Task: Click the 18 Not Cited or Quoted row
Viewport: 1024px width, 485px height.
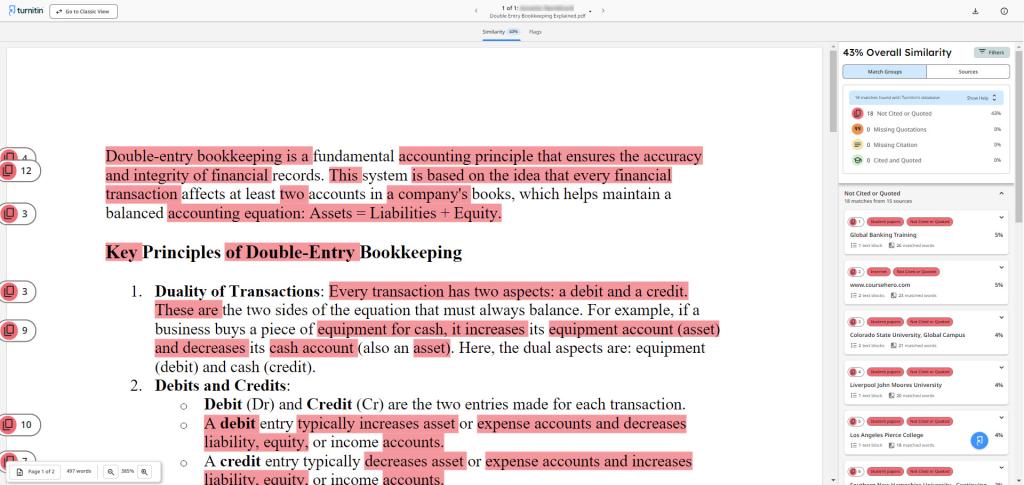Action: (926, 114)
